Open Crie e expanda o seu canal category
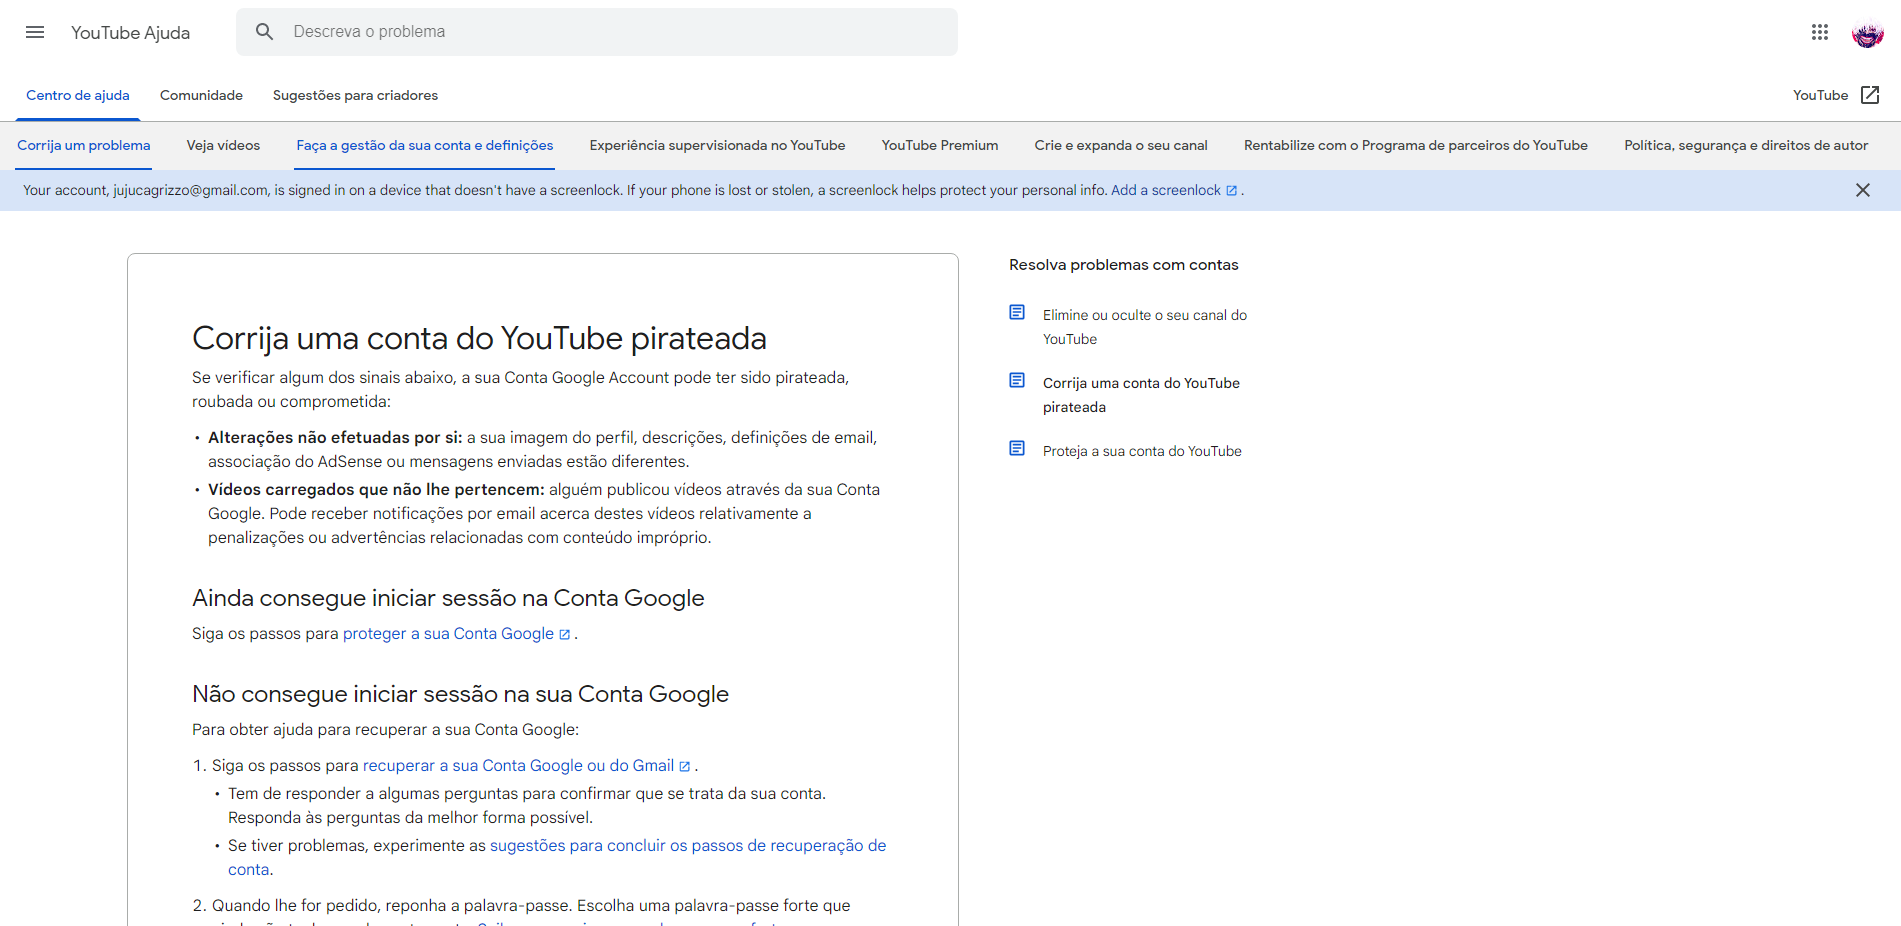 (x=1121, y=146)
